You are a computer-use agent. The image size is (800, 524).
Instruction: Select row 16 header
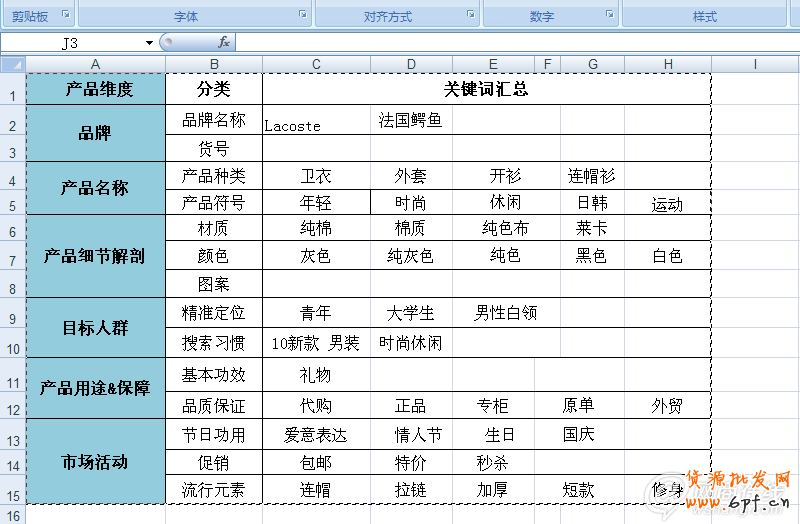point(12,515)
